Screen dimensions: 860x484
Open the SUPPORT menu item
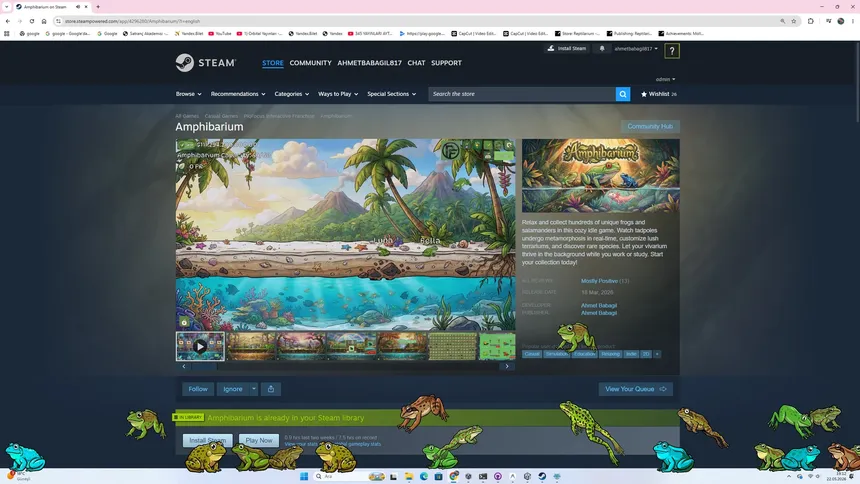pyautogui.click(x=446, y=63)
